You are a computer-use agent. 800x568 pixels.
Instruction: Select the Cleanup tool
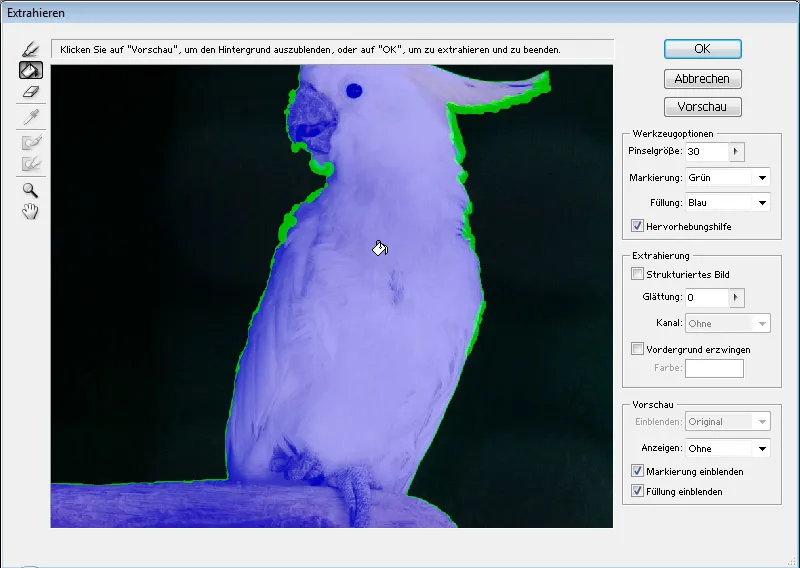point(31,142)
